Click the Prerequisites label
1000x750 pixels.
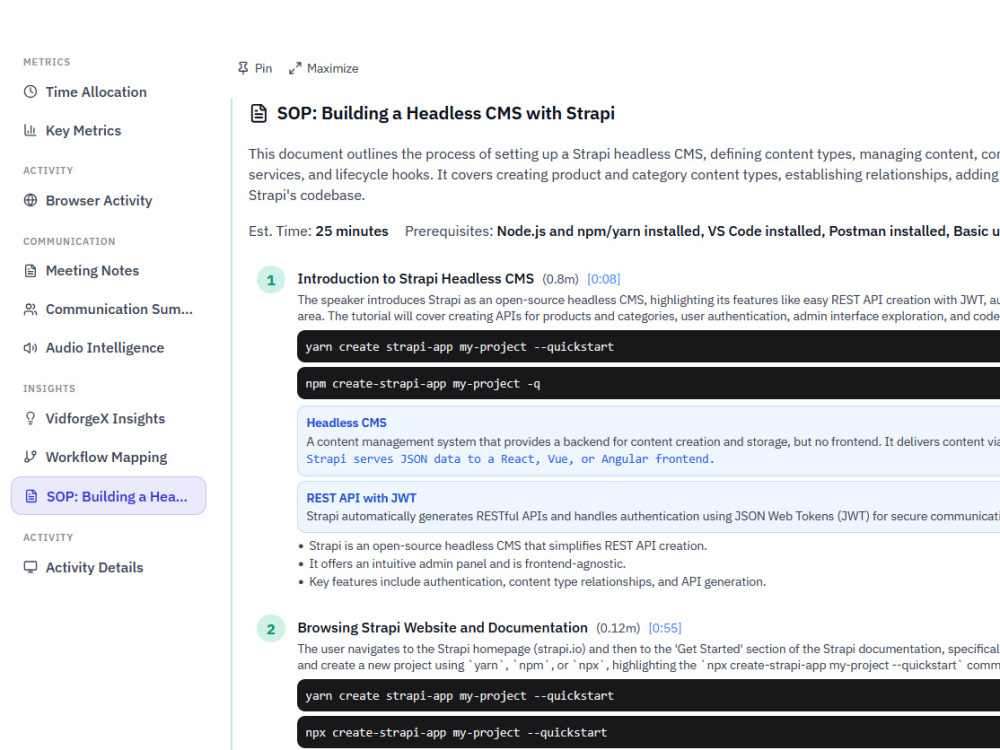[449, 232]
